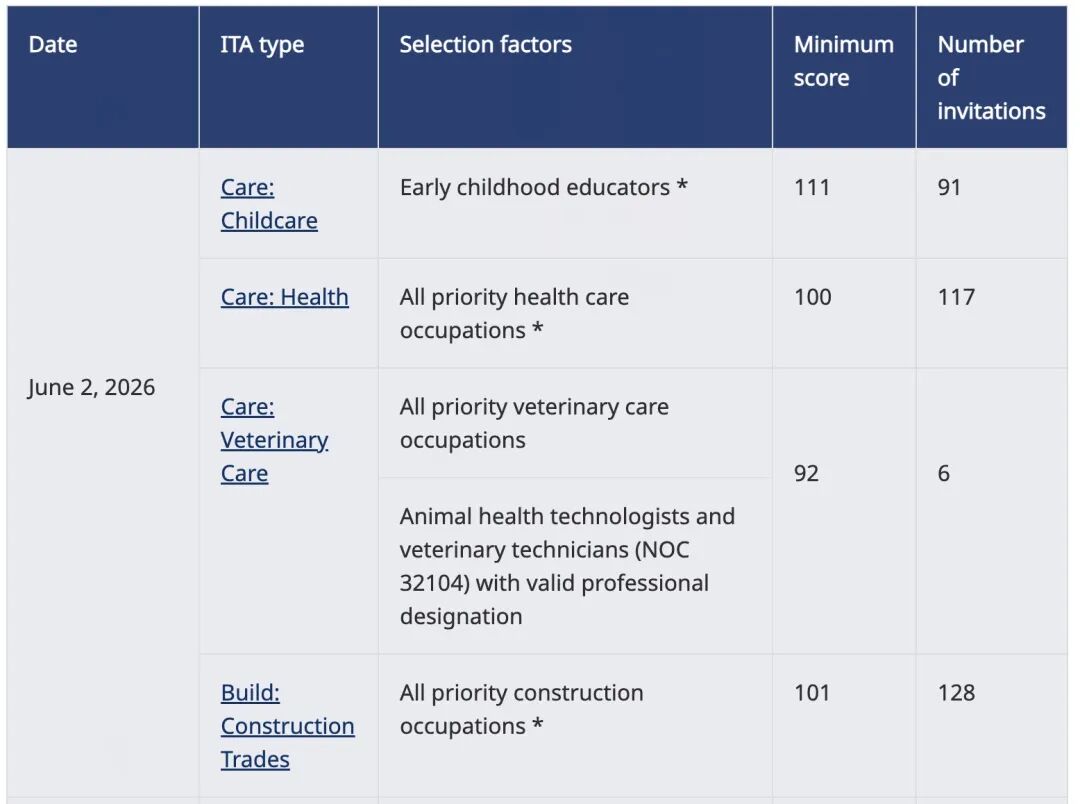1080x804 pixels.
Task: Click the Early childhood educators cell
Action: pos(543,187)
